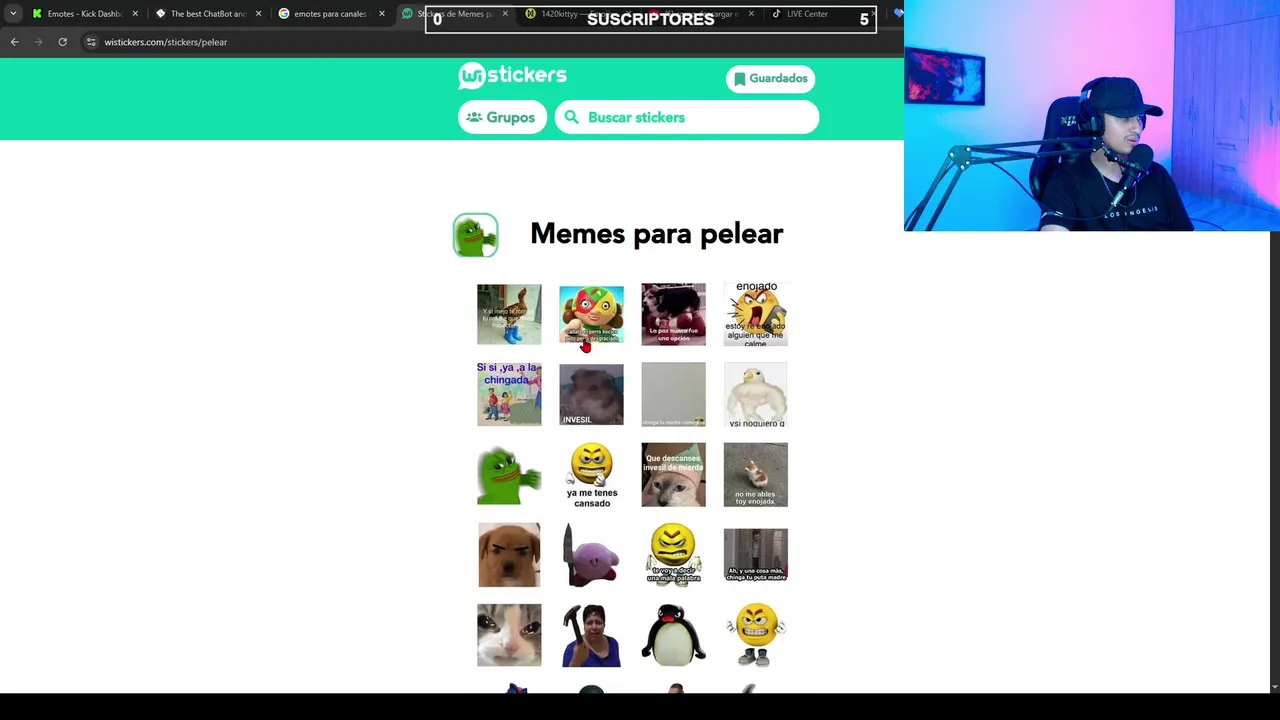Close the emotes para canales tab
The width and height of the screenshot is (1280, 720).
click(x=381, y=14)
